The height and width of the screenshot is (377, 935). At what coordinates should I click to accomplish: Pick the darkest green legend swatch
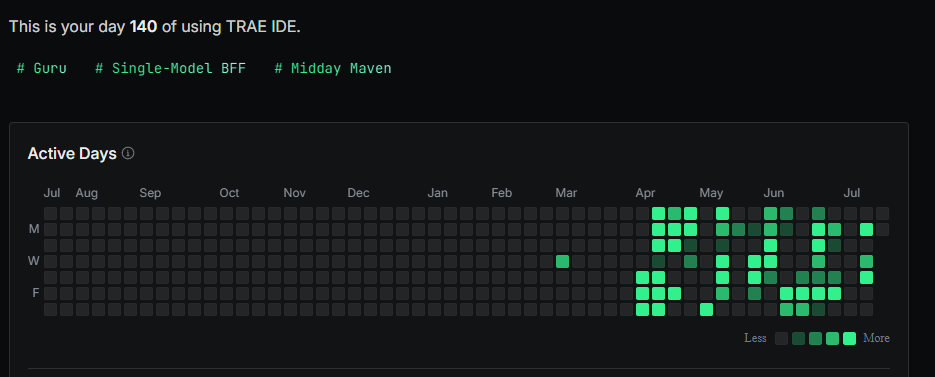pos(798,338)
